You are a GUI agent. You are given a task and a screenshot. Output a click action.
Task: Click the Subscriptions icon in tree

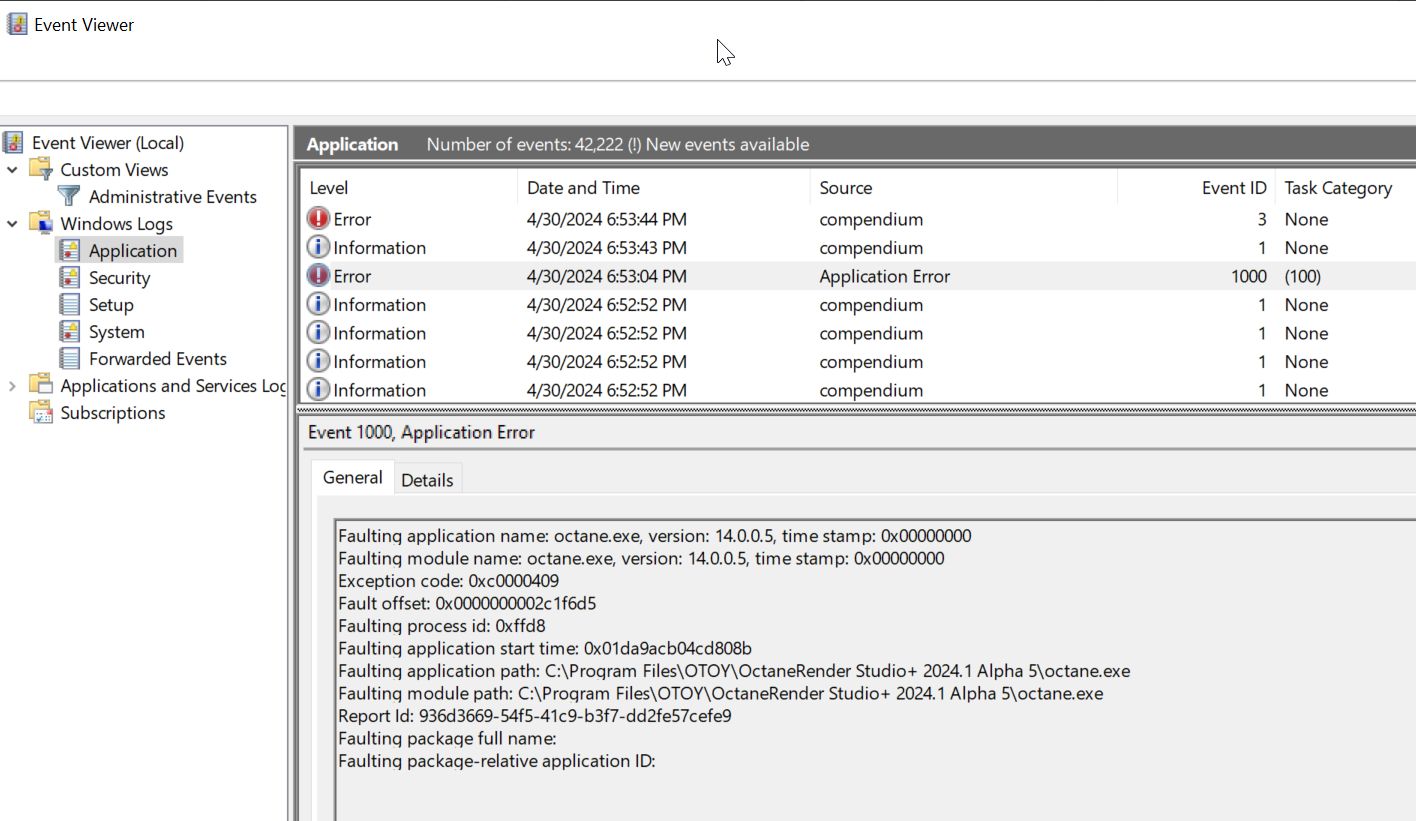click(x=41, y=413)
